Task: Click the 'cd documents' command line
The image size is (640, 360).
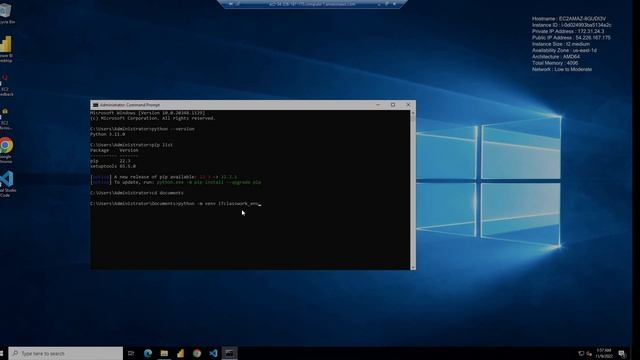Action: [x=137, y=193]
